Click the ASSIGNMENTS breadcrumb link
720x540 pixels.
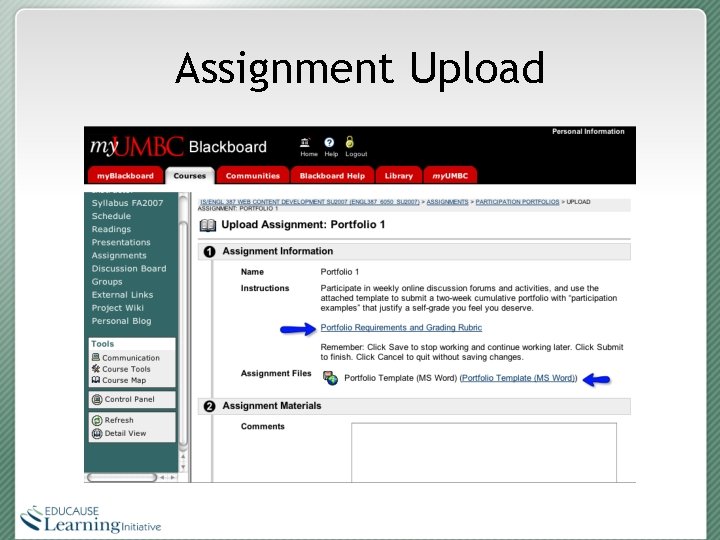click(x=447, y=202)
